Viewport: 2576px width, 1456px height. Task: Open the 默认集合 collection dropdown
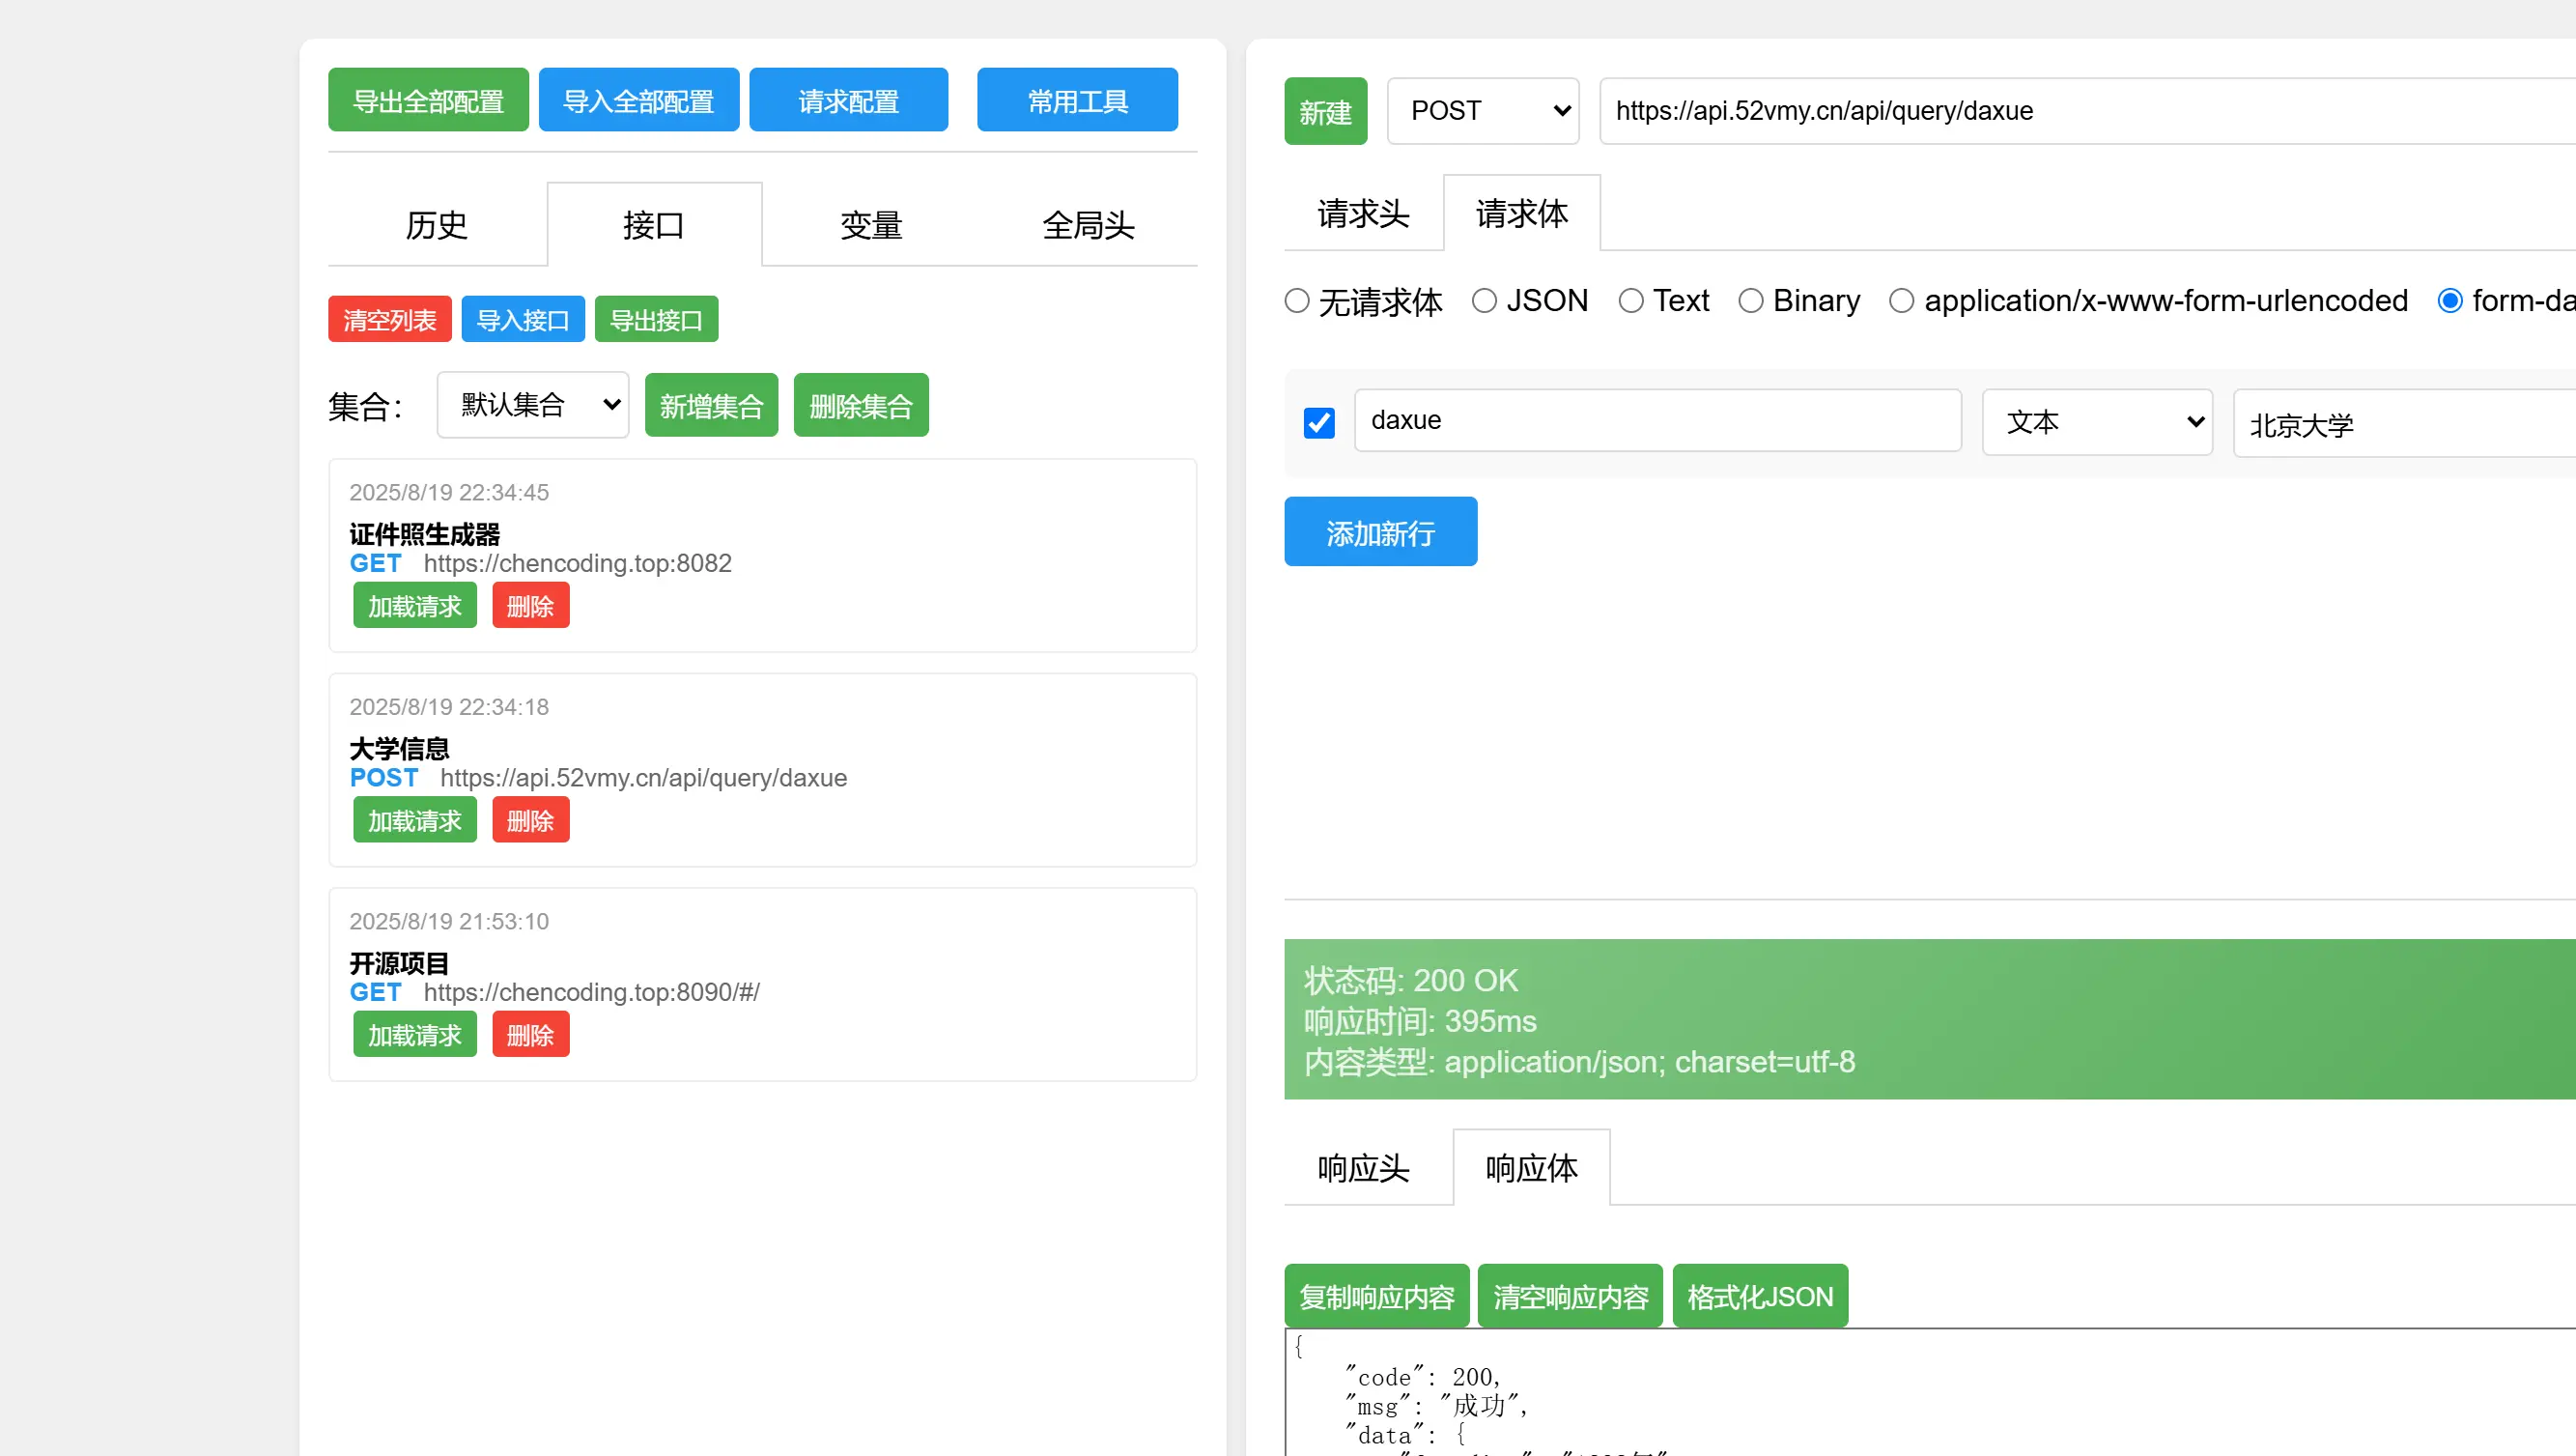[x=532, y=404]
